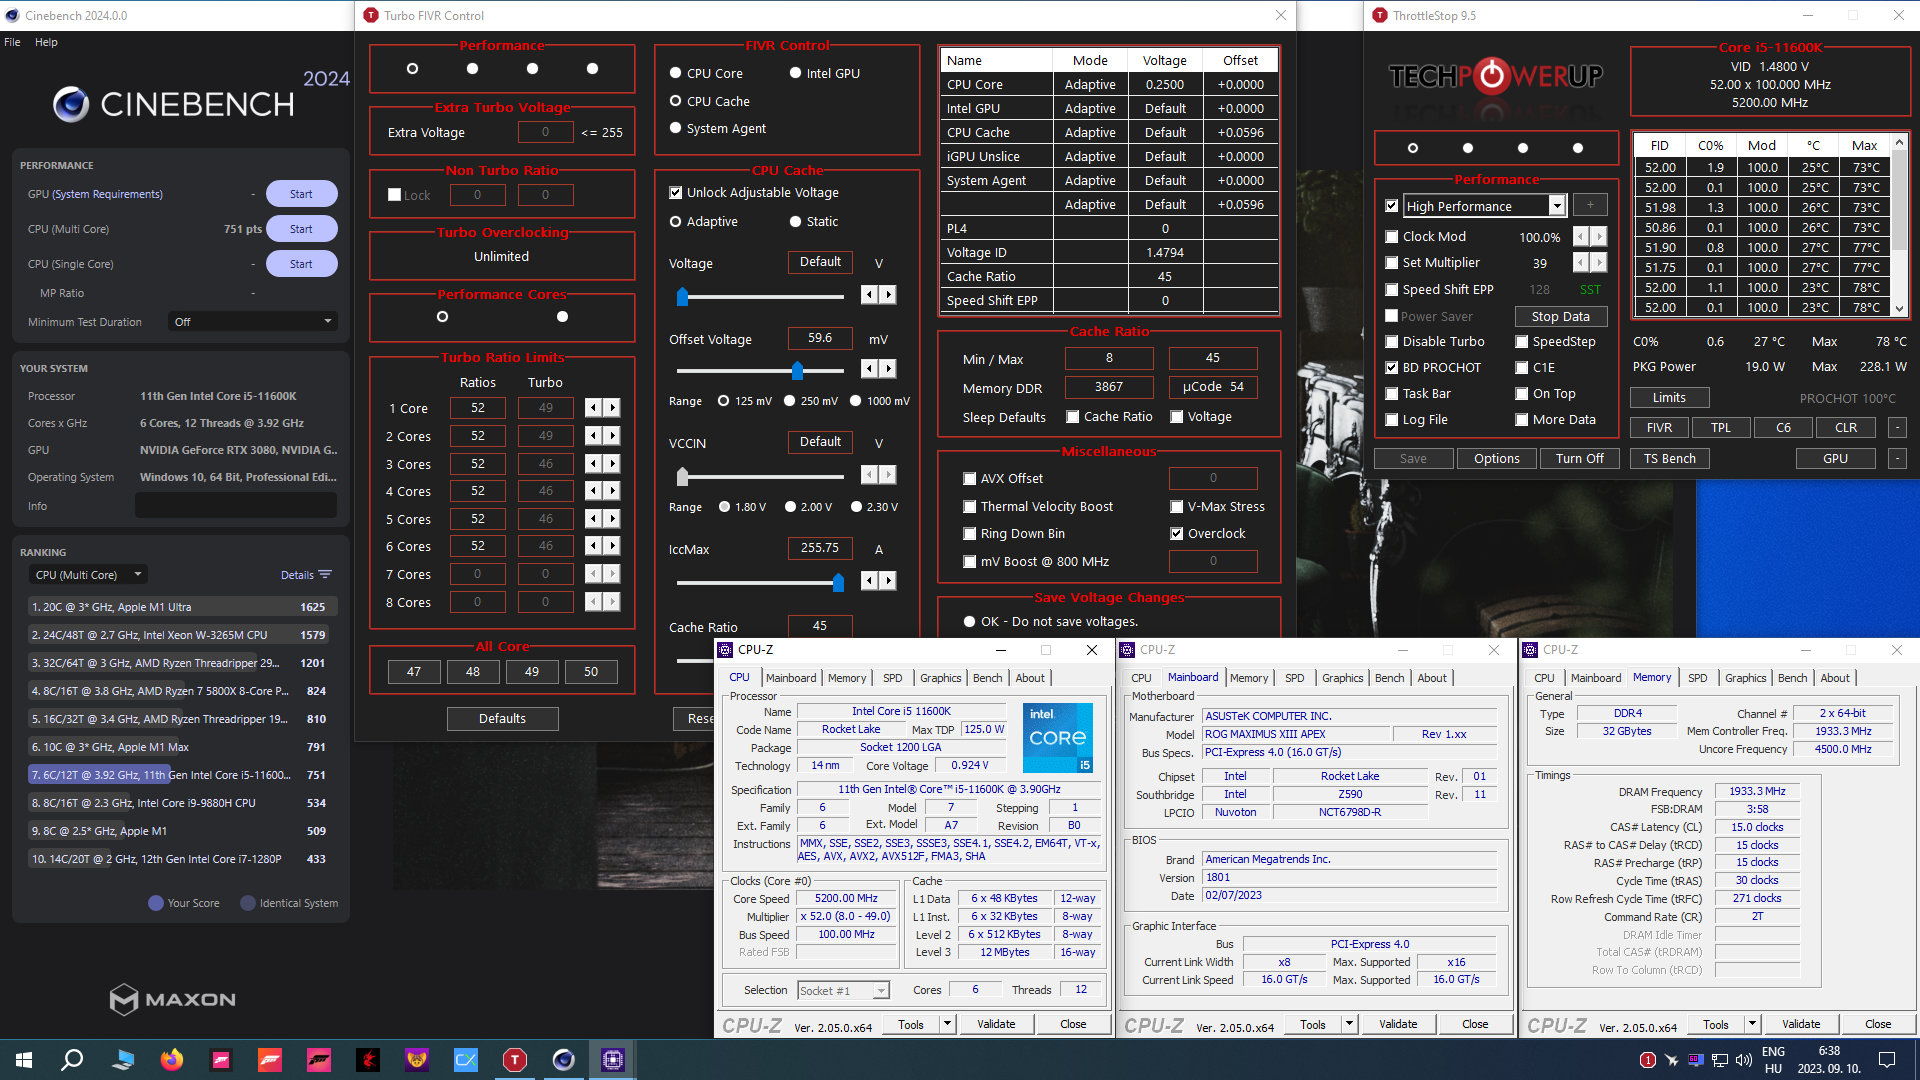Enable Thermal Velocity Boost checkbox

point(969,507)
